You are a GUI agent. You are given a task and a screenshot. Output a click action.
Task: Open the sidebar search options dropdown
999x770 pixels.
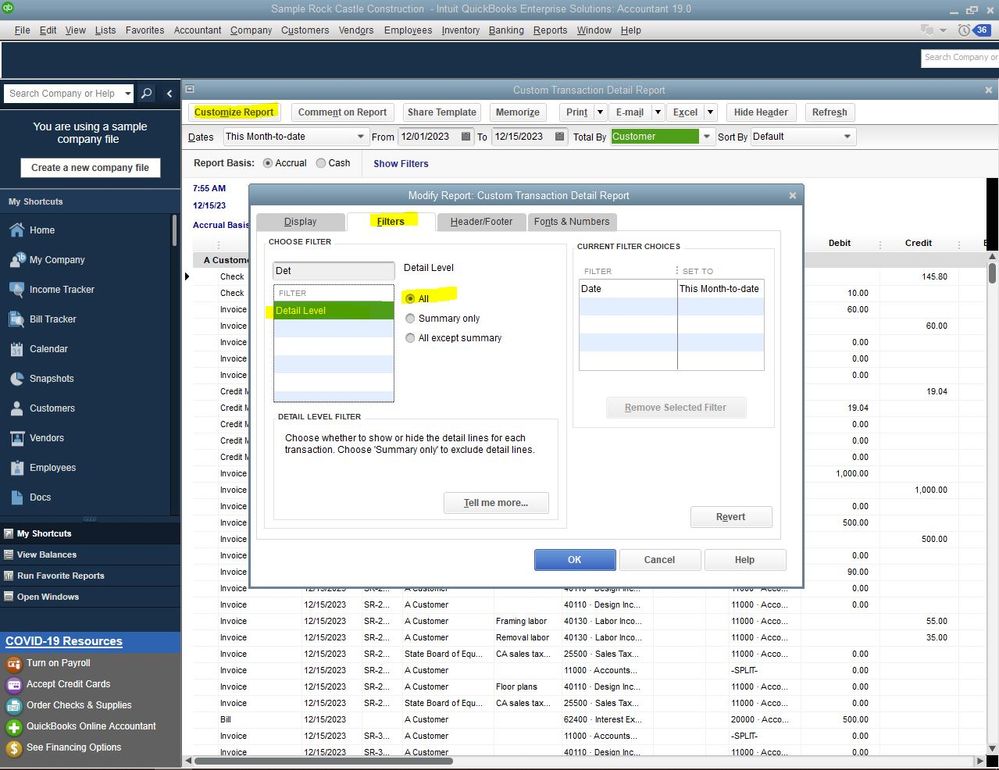[127, 94]
